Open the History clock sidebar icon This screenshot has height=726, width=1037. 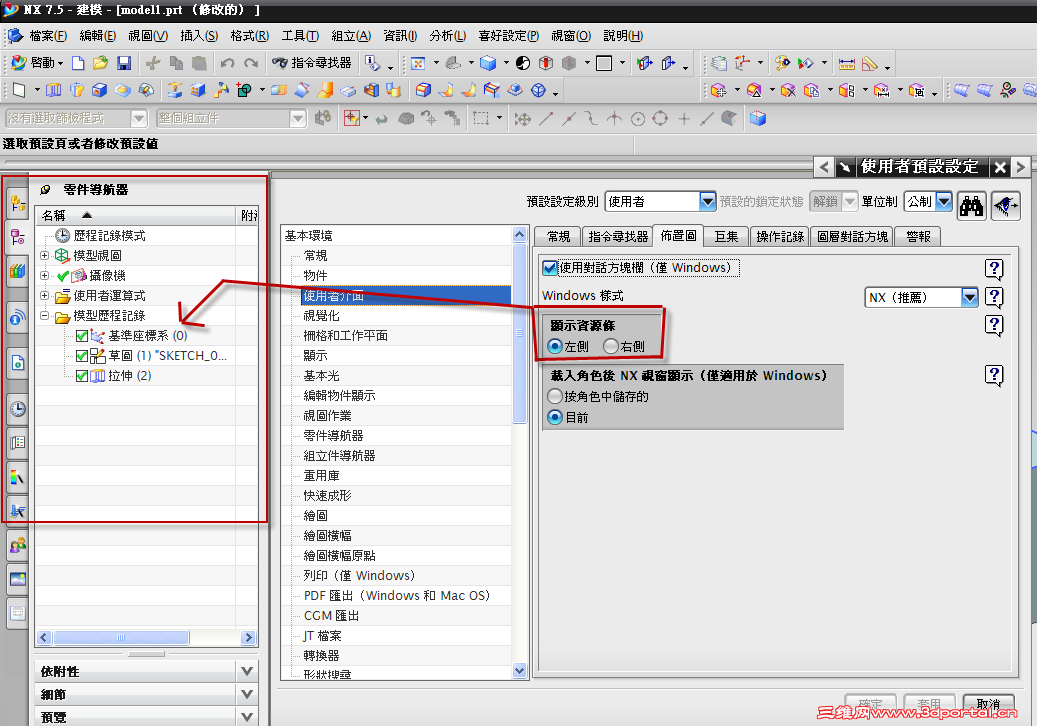click(x=18, y=409)
